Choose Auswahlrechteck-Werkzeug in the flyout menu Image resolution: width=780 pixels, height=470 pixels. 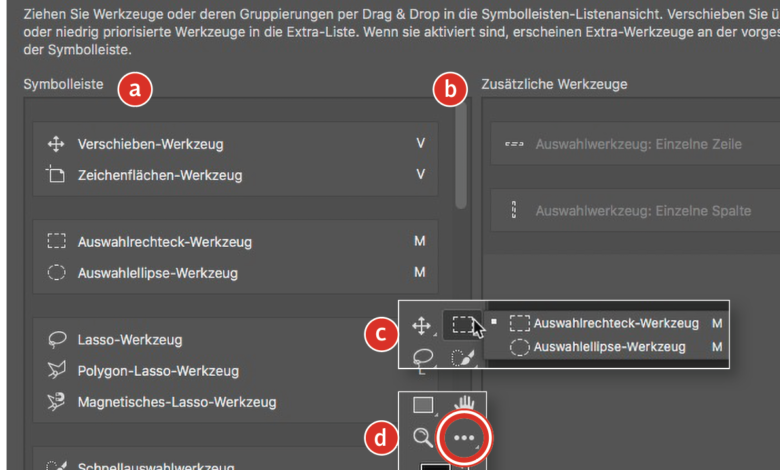pyautogui.click(x=607, y=323)
